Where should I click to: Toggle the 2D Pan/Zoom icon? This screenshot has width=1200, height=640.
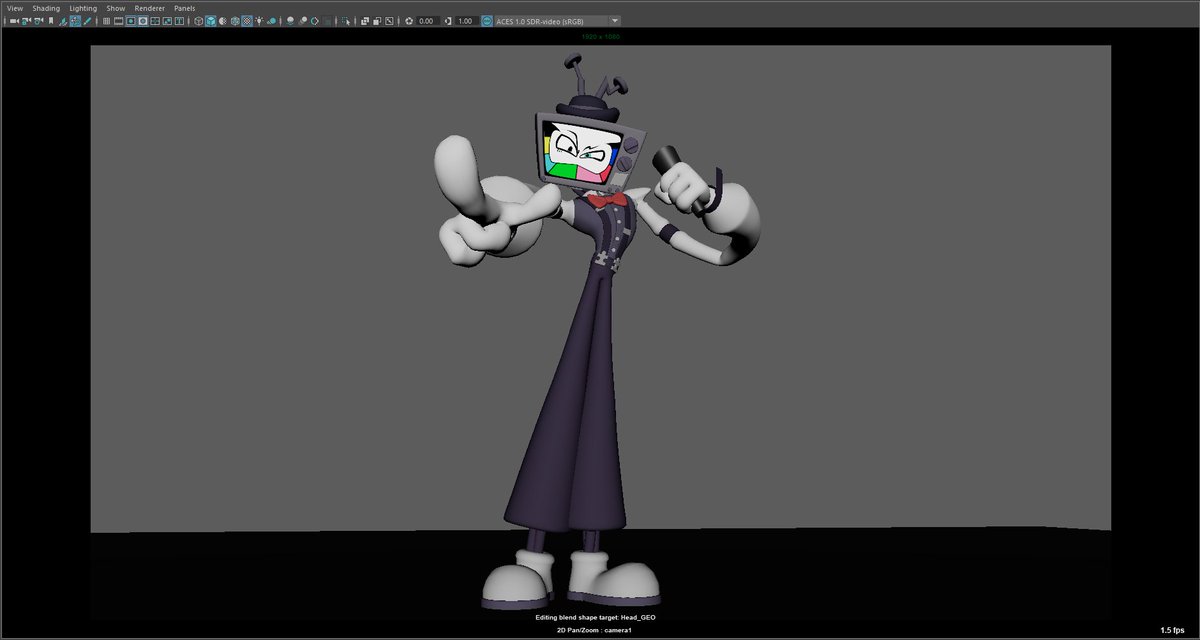[x=75, y=21]
